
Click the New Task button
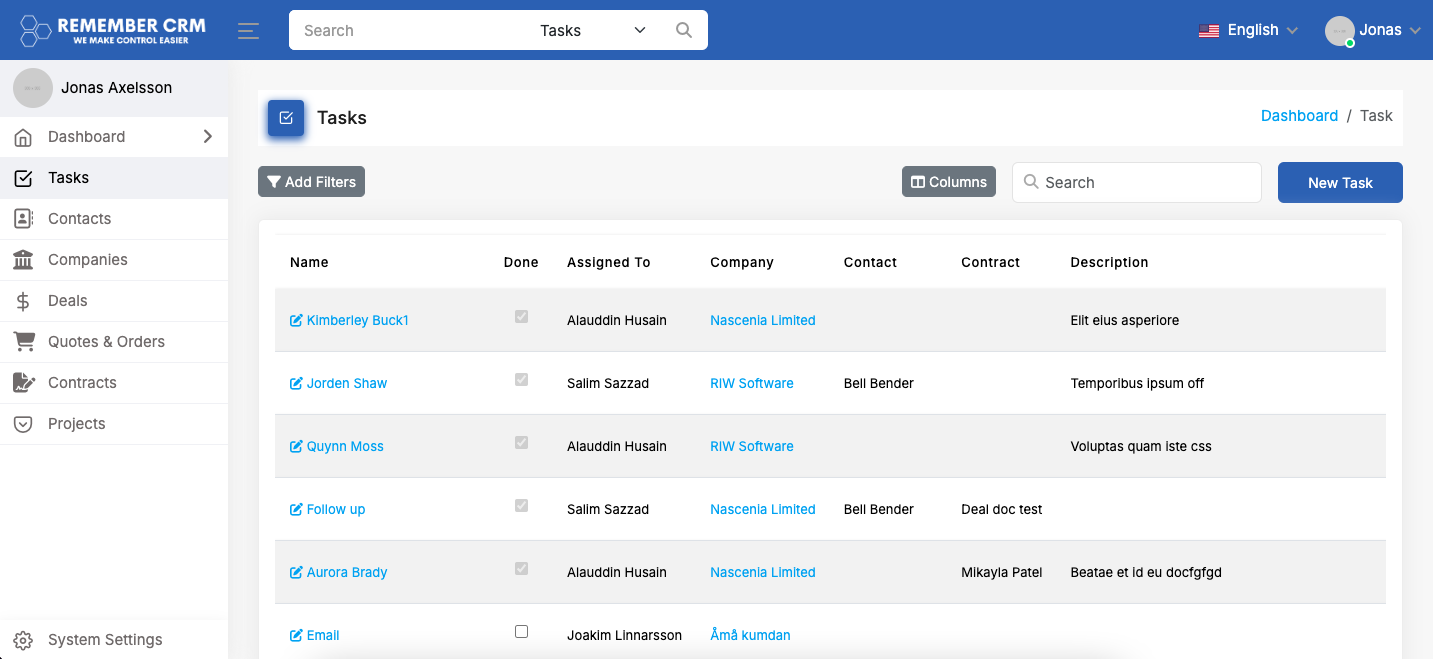click(1340, 182)
